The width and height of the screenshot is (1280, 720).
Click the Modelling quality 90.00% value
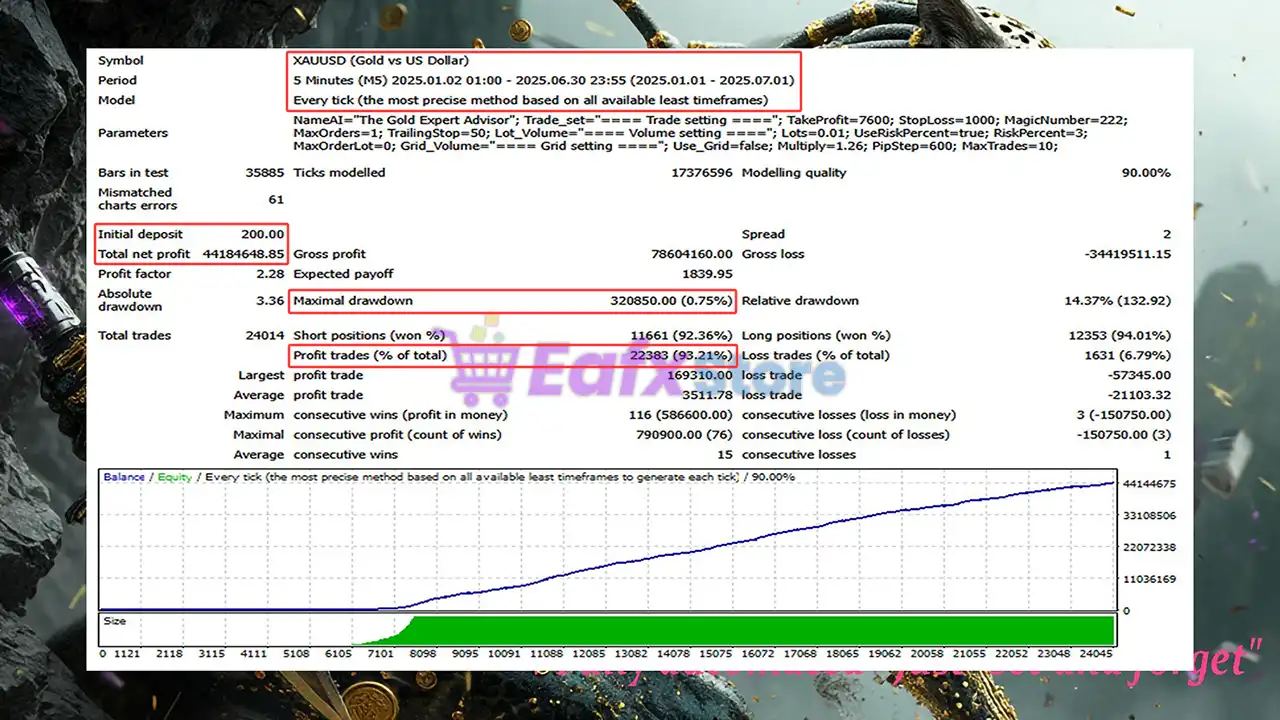click(1145, 173)
